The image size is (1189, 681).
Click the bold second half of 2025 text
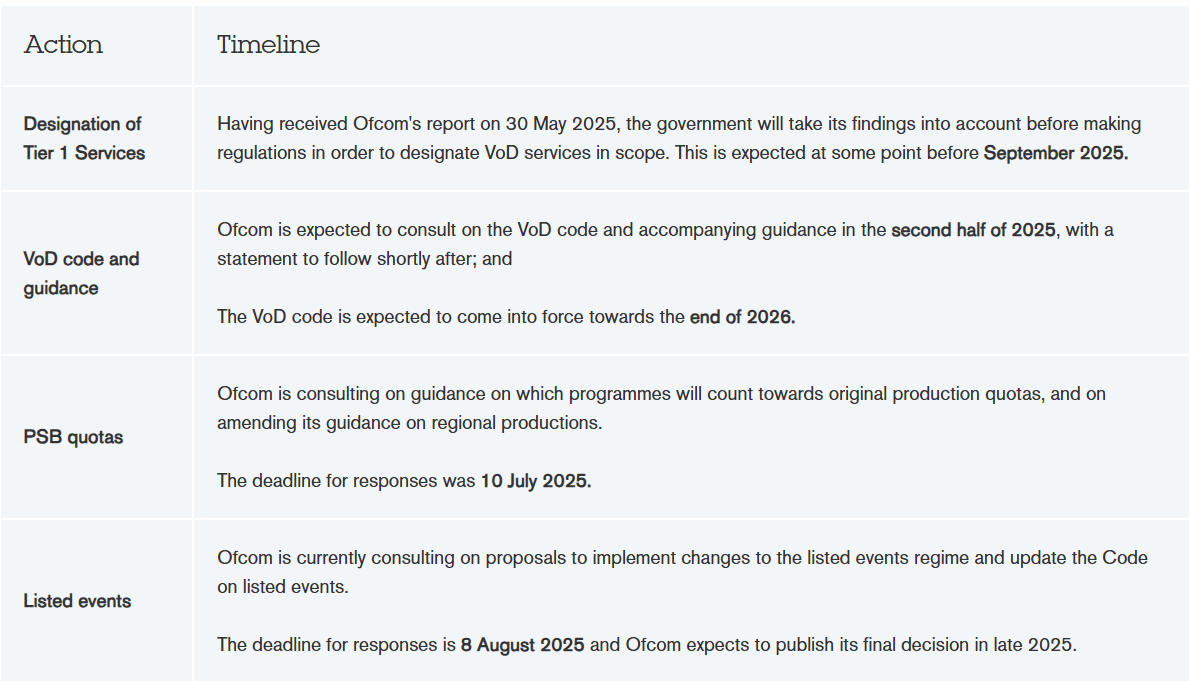click(x=973, y=230)
